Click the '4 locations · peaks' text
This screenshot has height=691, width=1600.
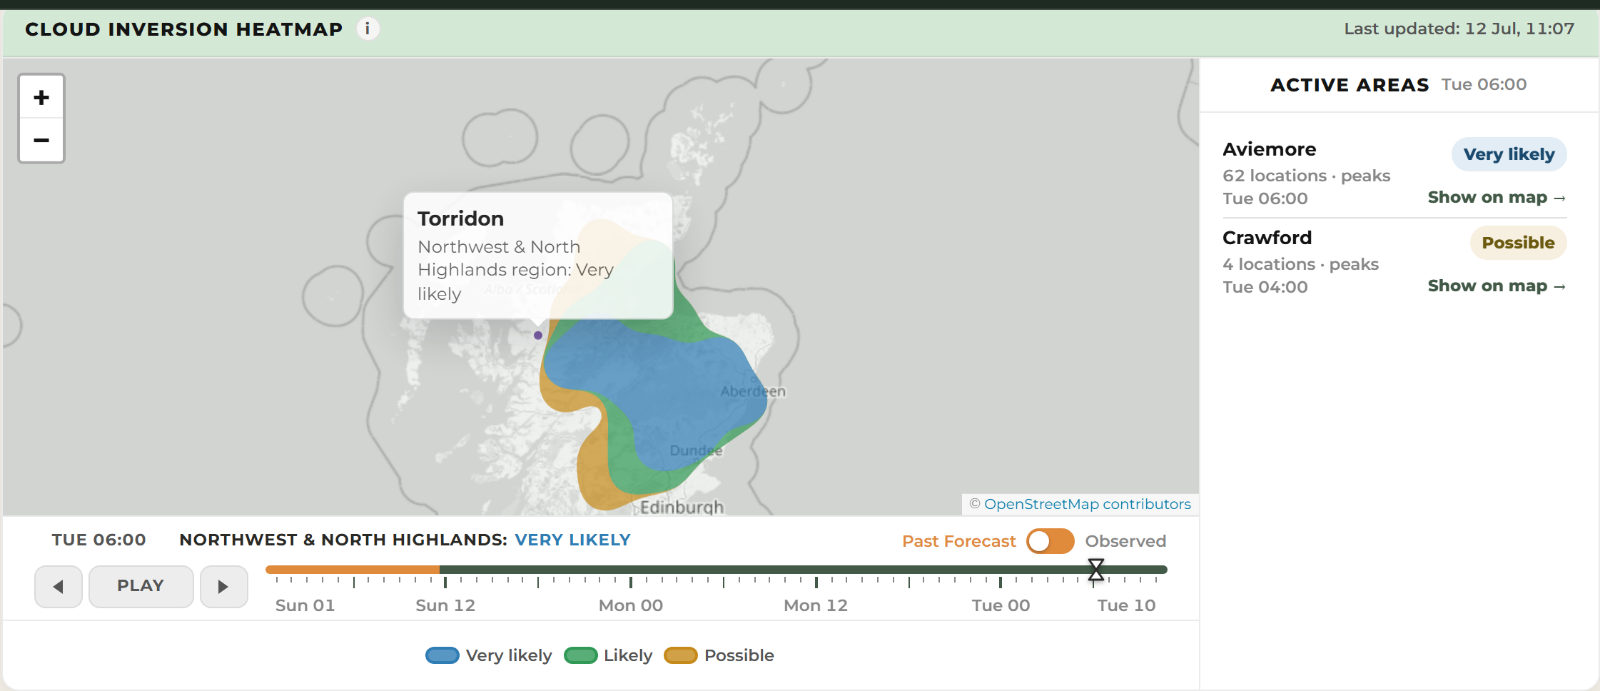tap(1301, 264)
